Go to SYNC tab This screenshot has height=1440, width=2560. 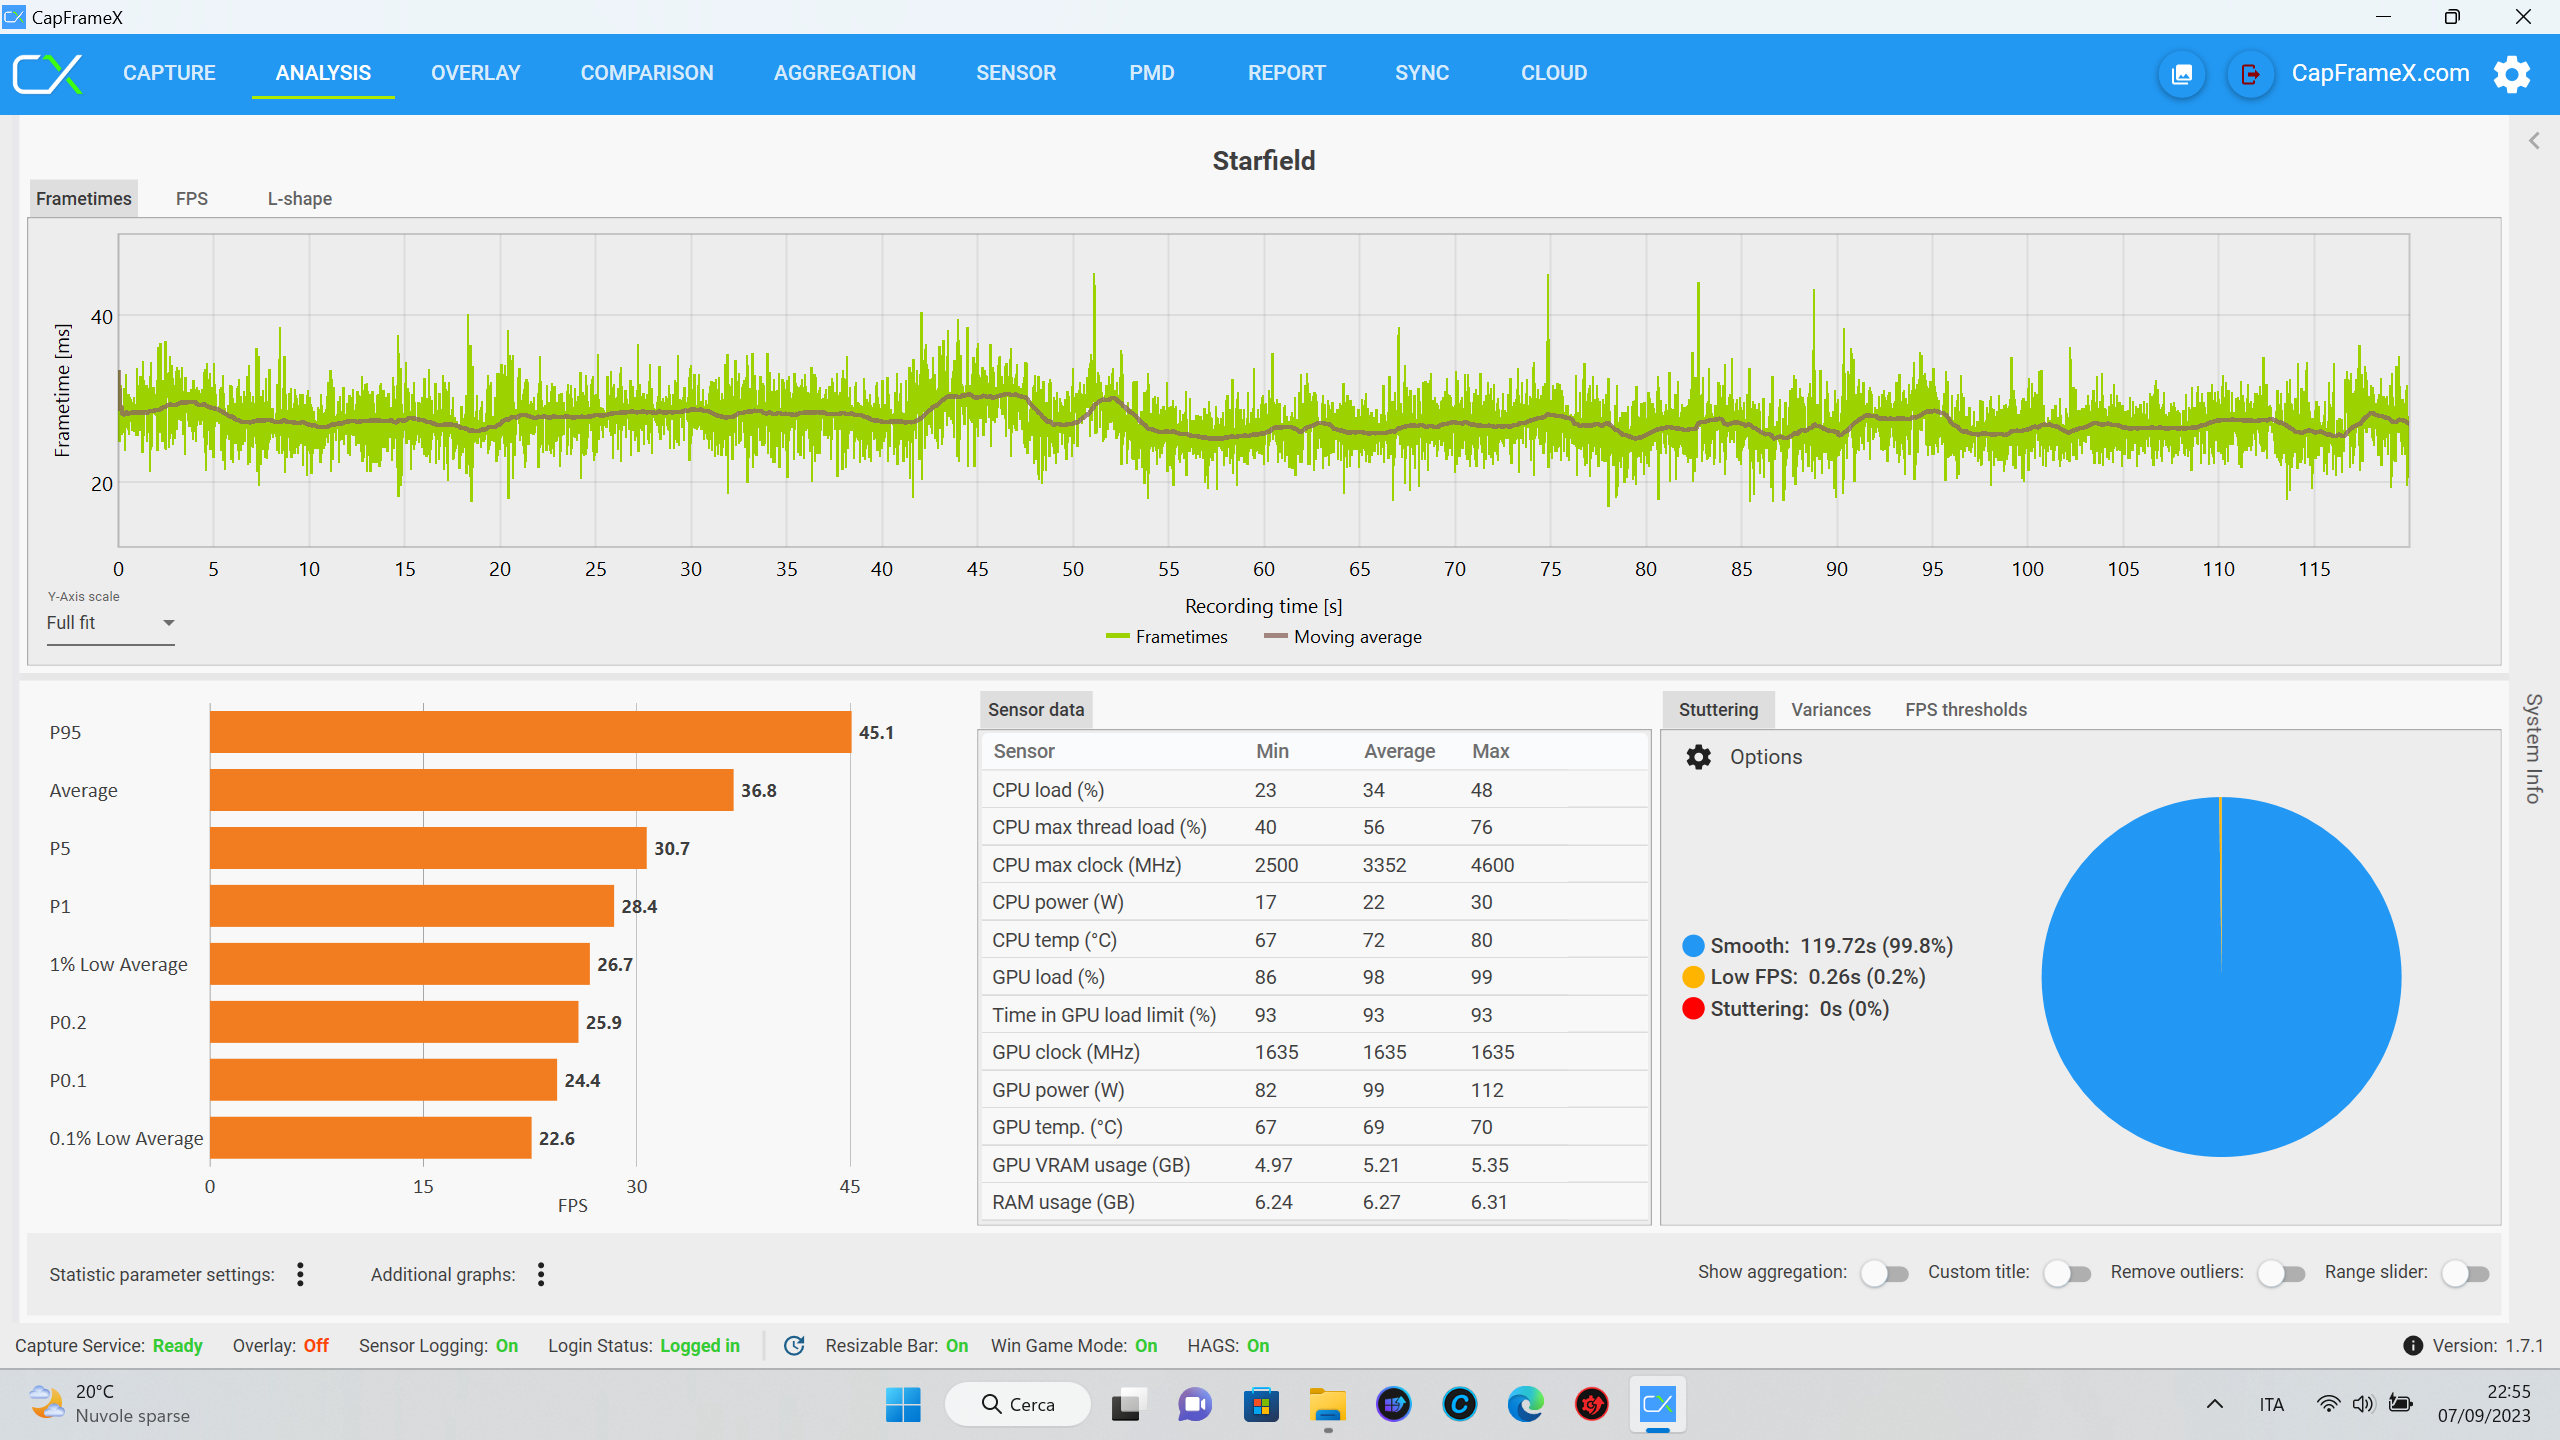pos(1422,73)
